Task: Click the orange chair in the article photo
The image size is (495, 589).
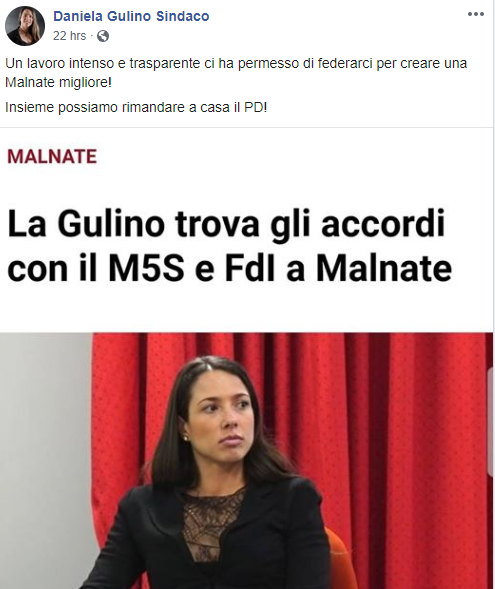Action: [x=338, y=560]
